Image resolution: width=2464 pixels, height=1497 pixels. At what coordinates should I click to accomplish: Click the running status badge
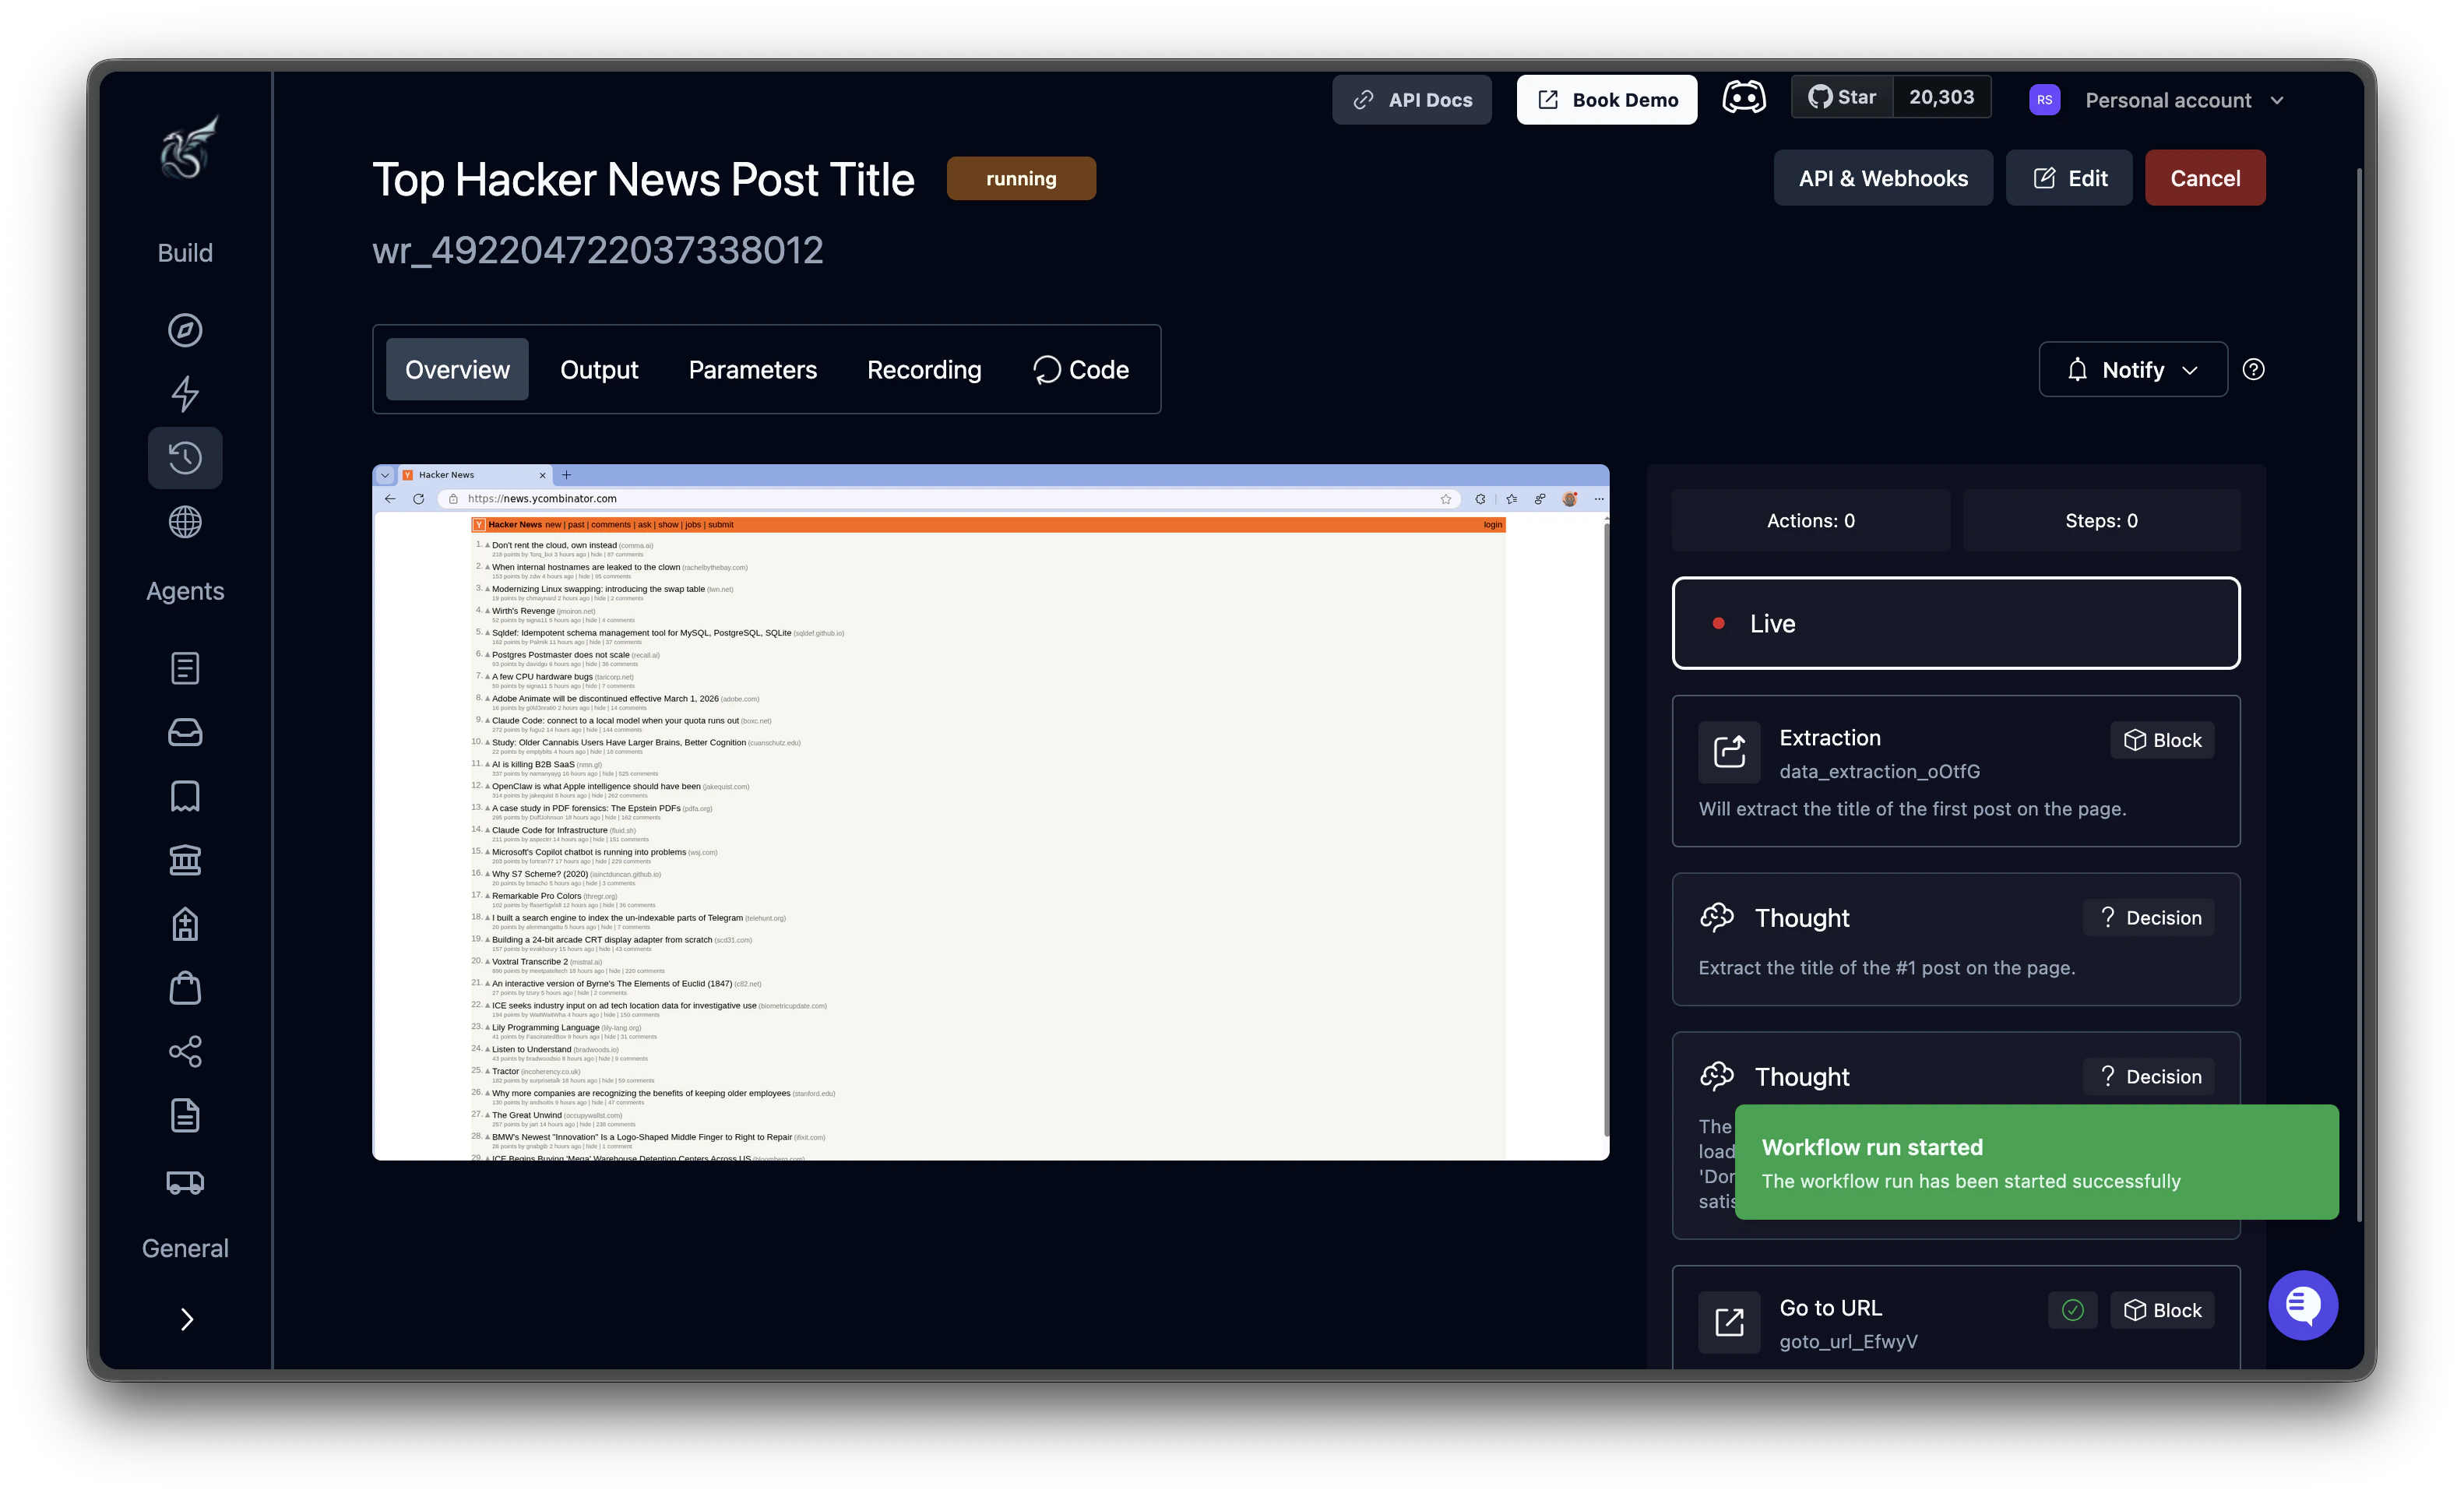[x=1021, y=178]
